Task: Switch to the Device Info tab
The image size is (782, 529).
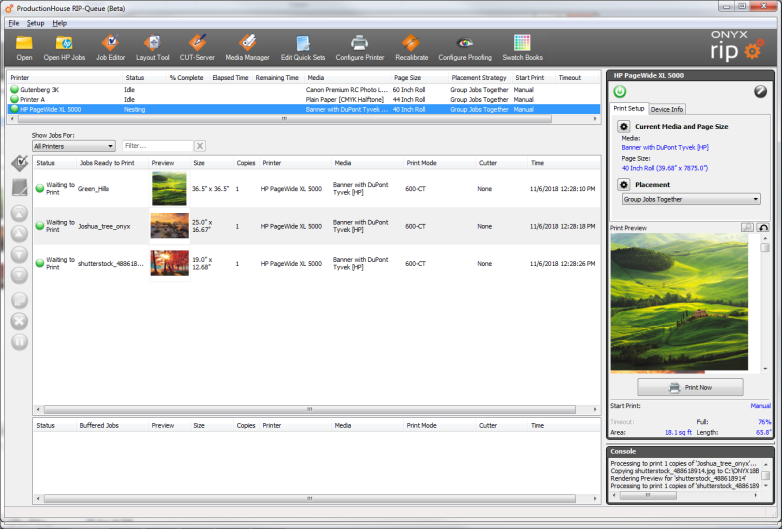Action: [x=667, y=109]
